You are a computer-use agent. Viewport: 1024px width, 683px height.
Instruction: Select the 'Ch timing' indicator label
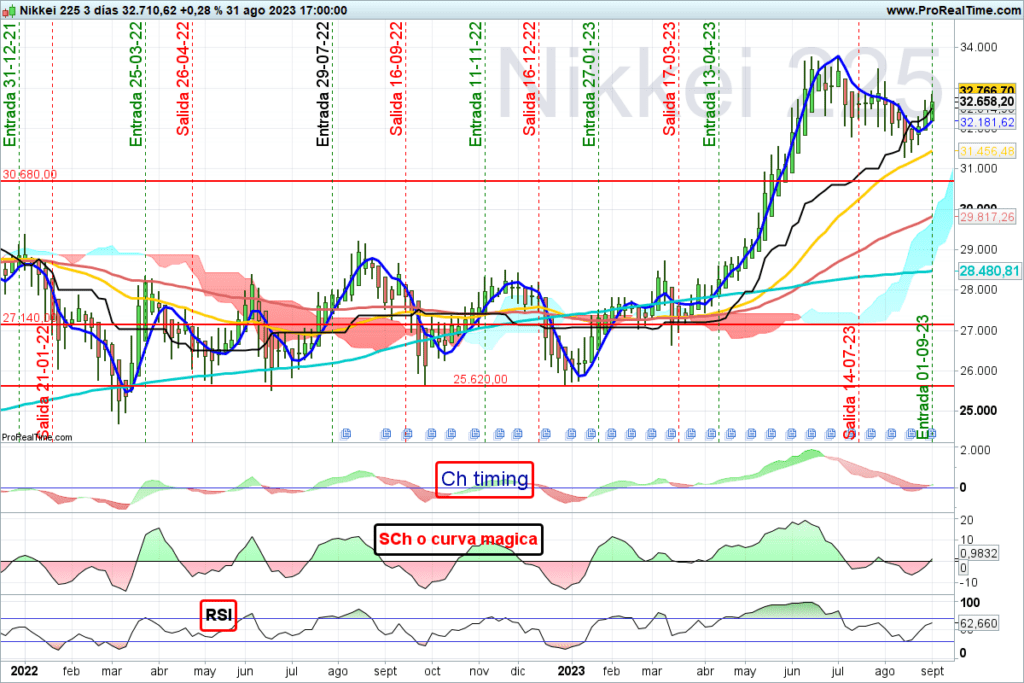[x=485, y=479]
